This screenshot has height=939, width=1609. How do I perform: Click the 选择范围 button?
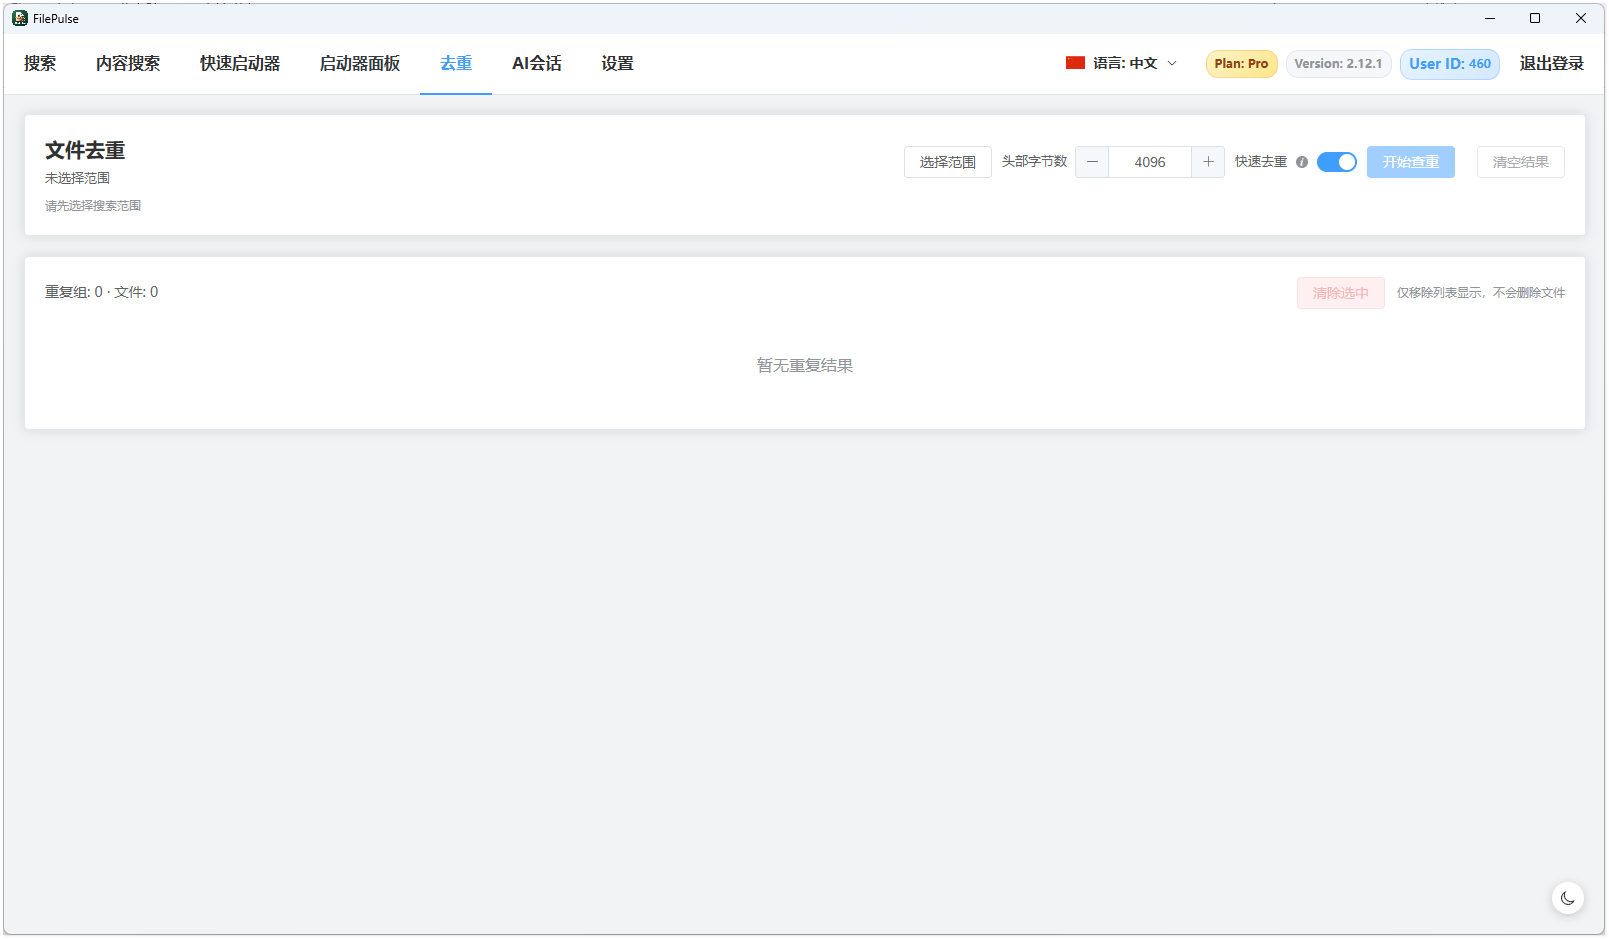pyautogui.click(x=948, y=162)
